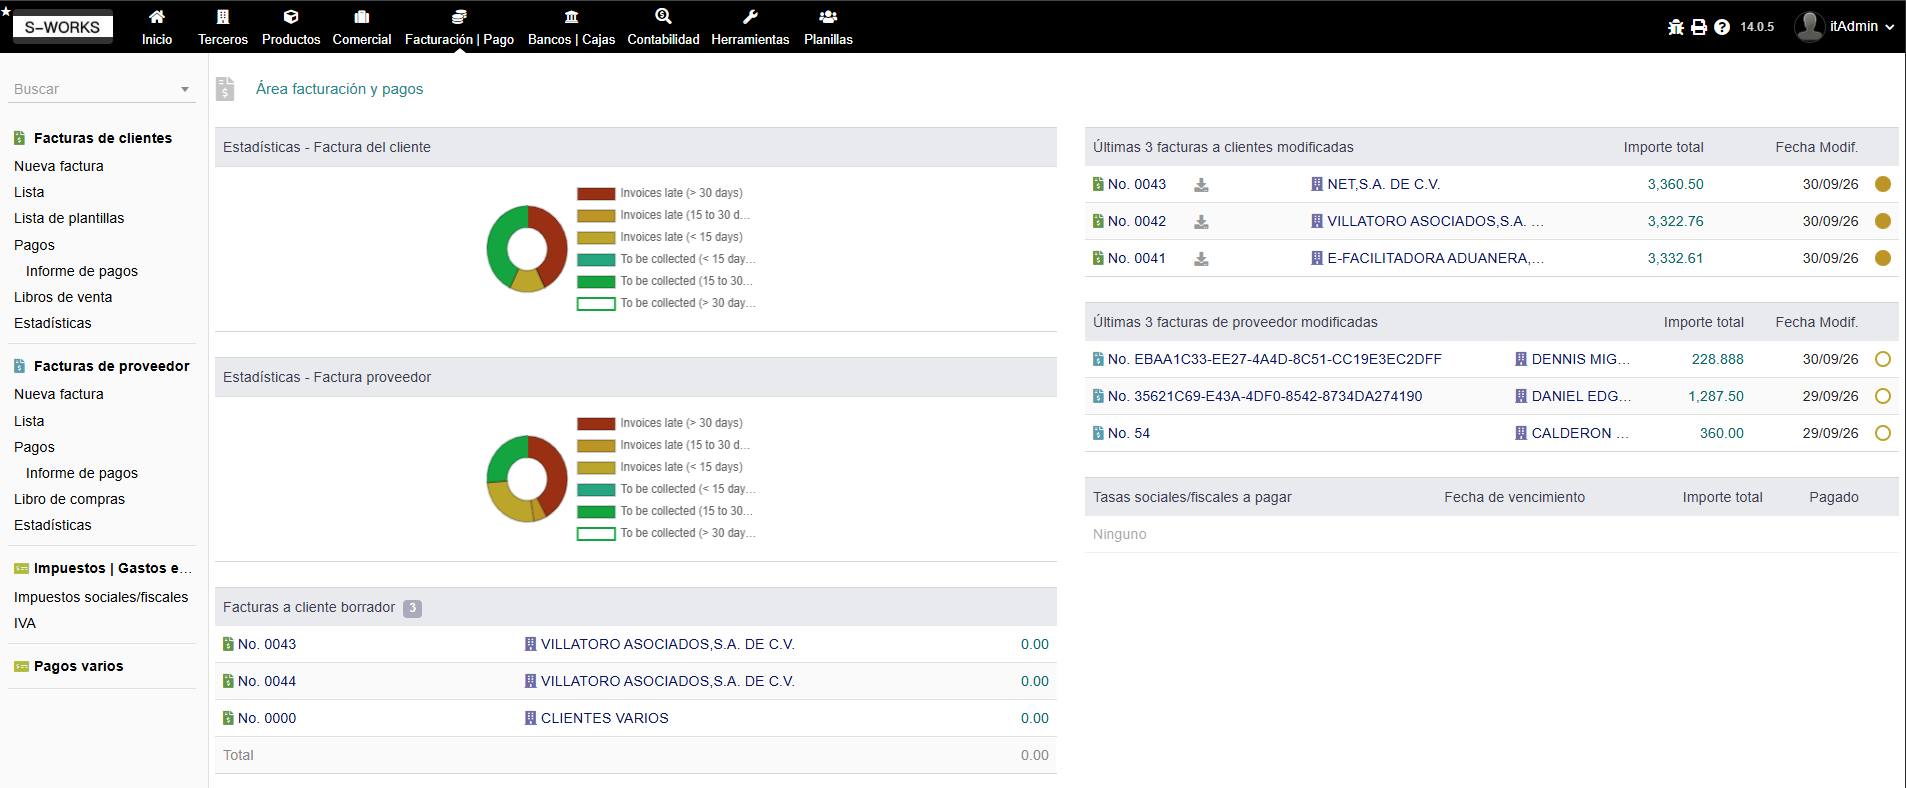Open Informe de pagos under Facturas de clientes

[x=82, y=271]
